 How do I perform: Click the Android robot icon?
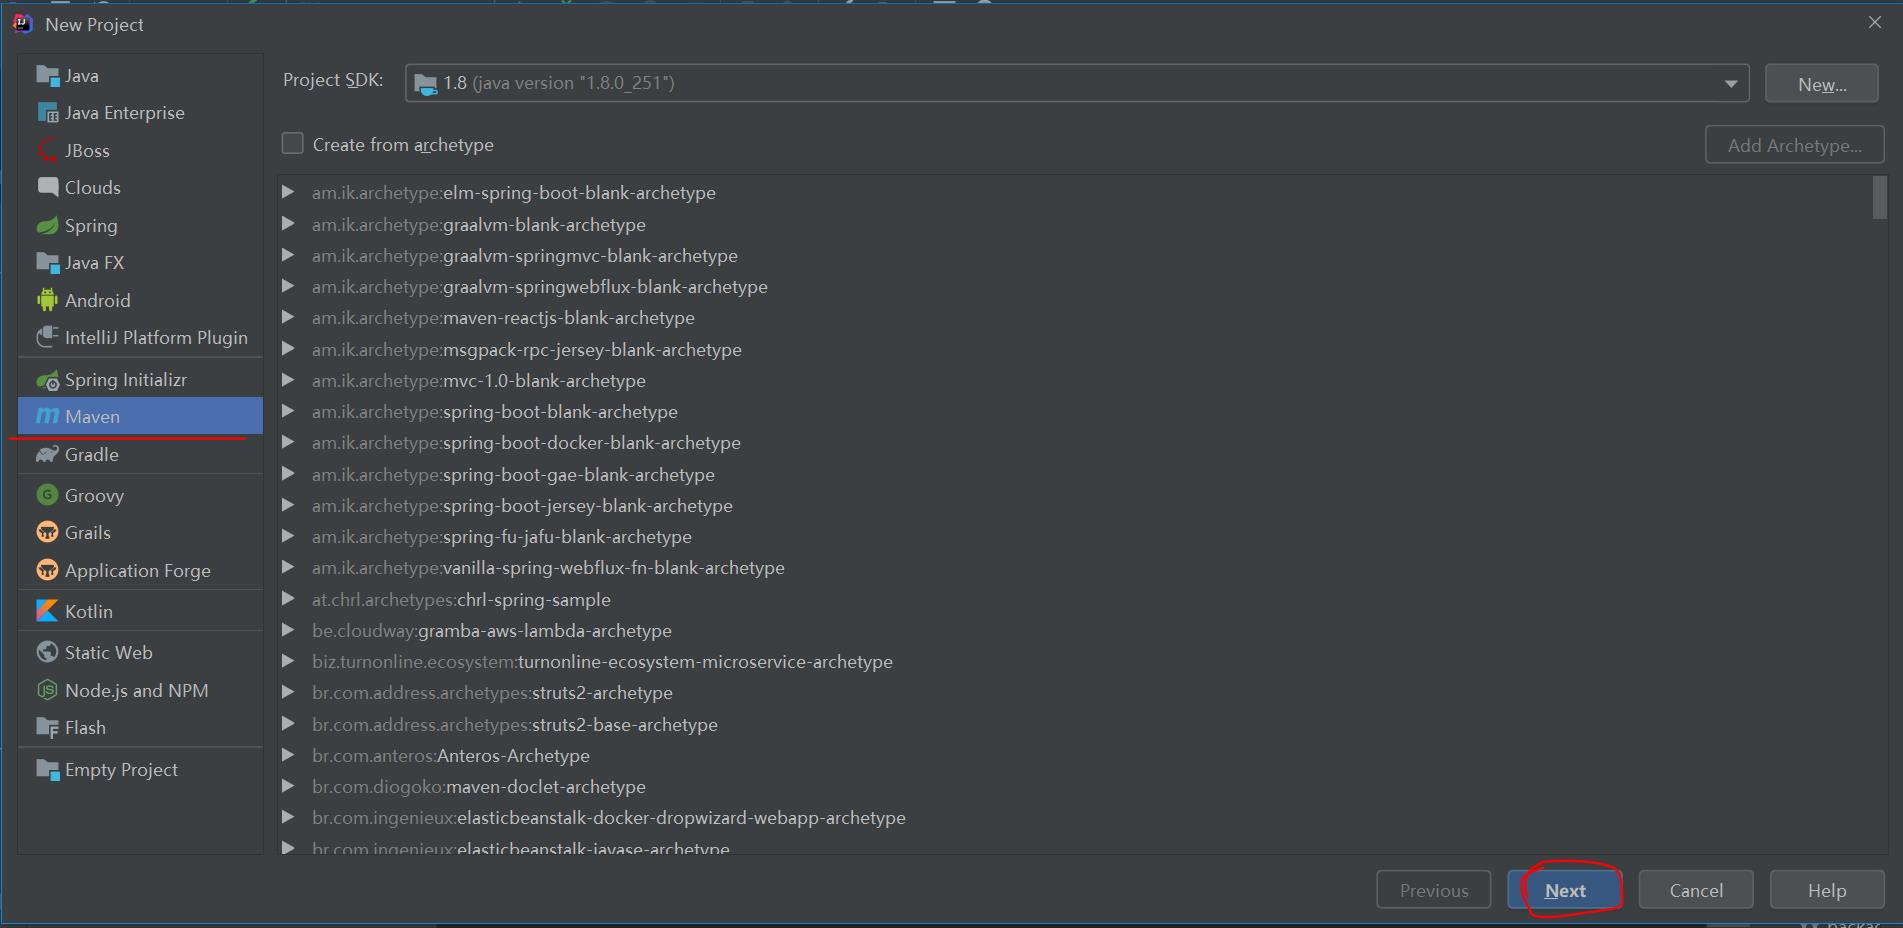click(x=47, y=301)
